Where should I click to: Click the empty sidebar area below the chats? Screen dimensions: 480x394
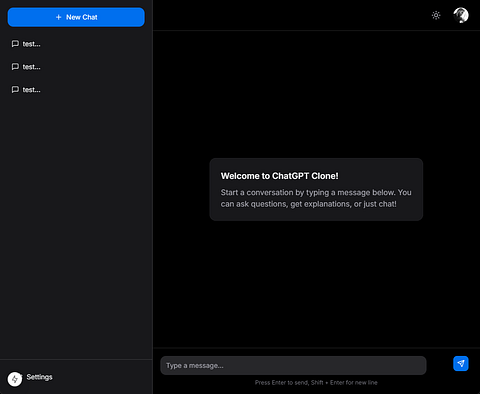76,227
